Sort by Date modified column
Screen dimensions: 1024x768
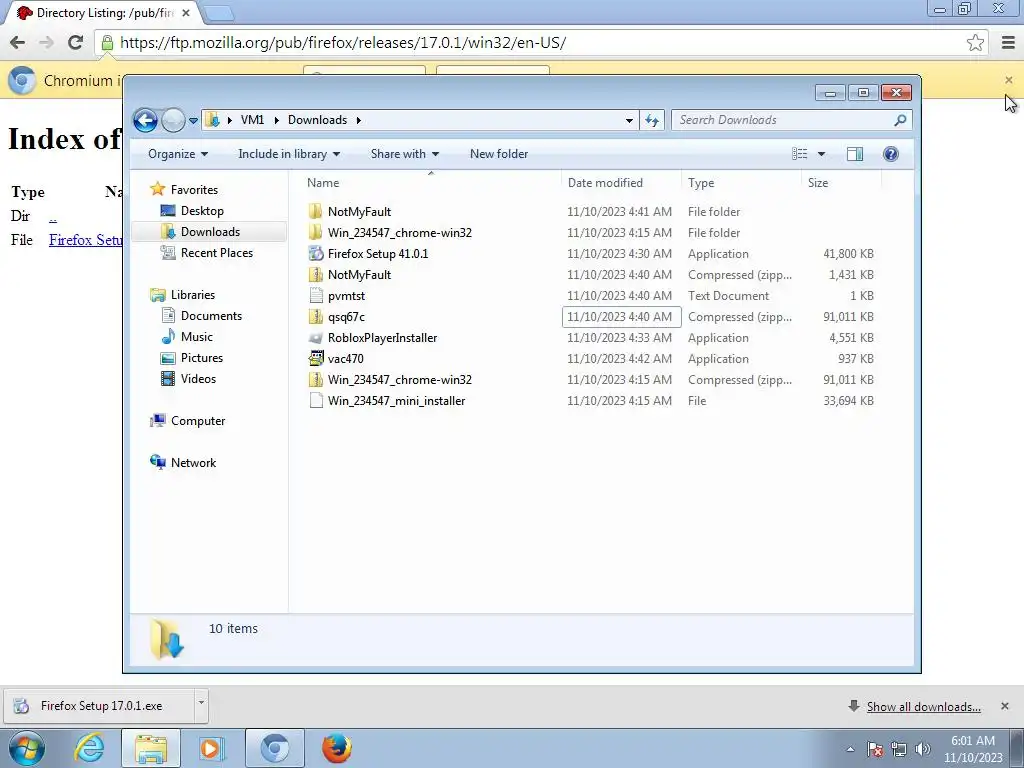pos(620,183)
